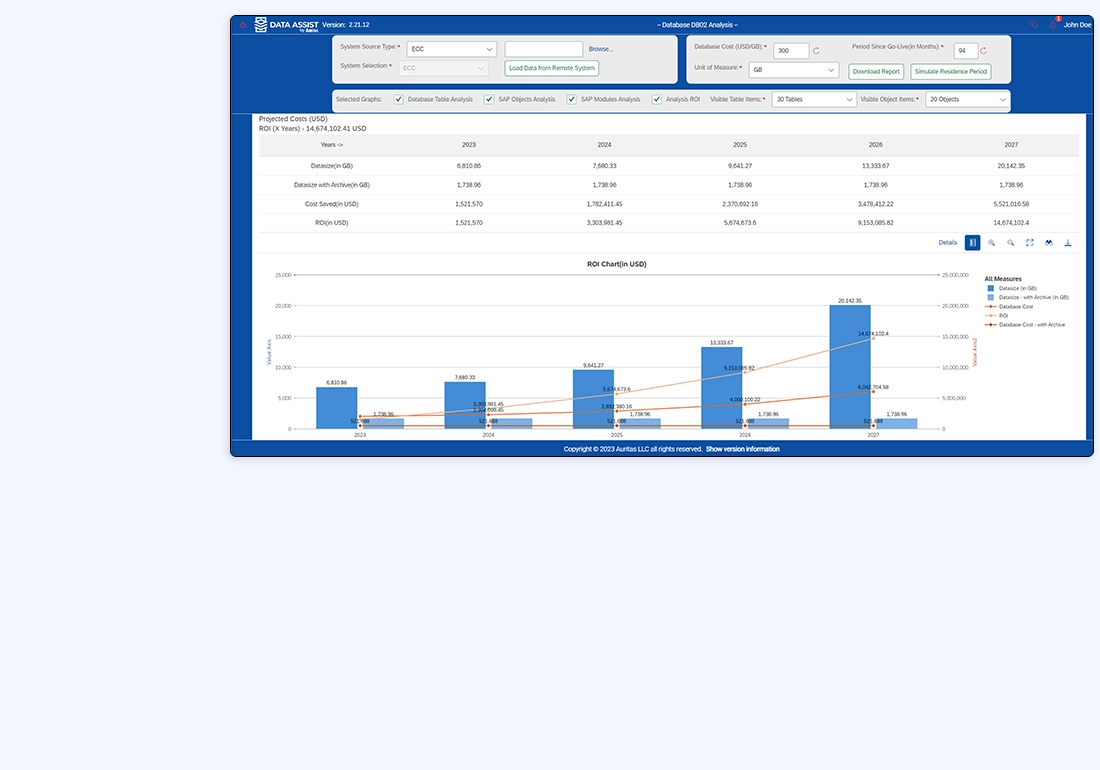Download the ROI chart
1100x770 pixels.
[1068, 243]
